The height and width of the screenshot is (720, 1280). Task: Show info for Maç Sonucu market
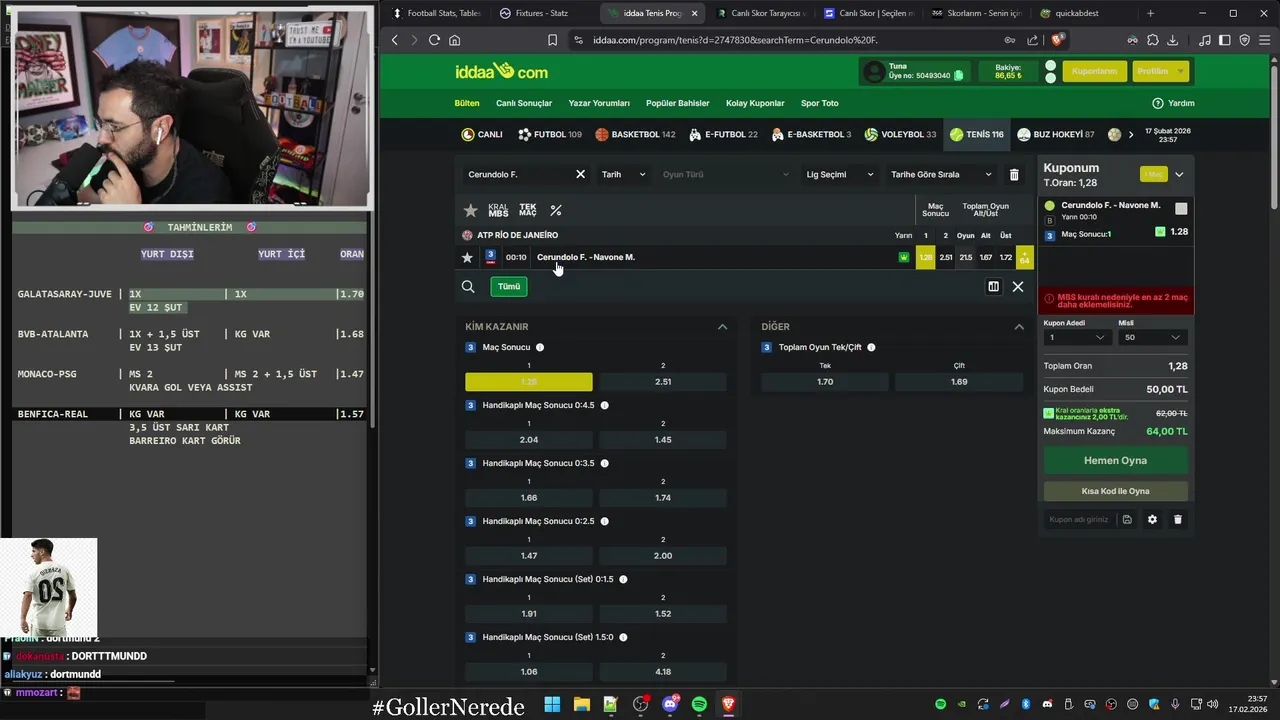[540, 347]
